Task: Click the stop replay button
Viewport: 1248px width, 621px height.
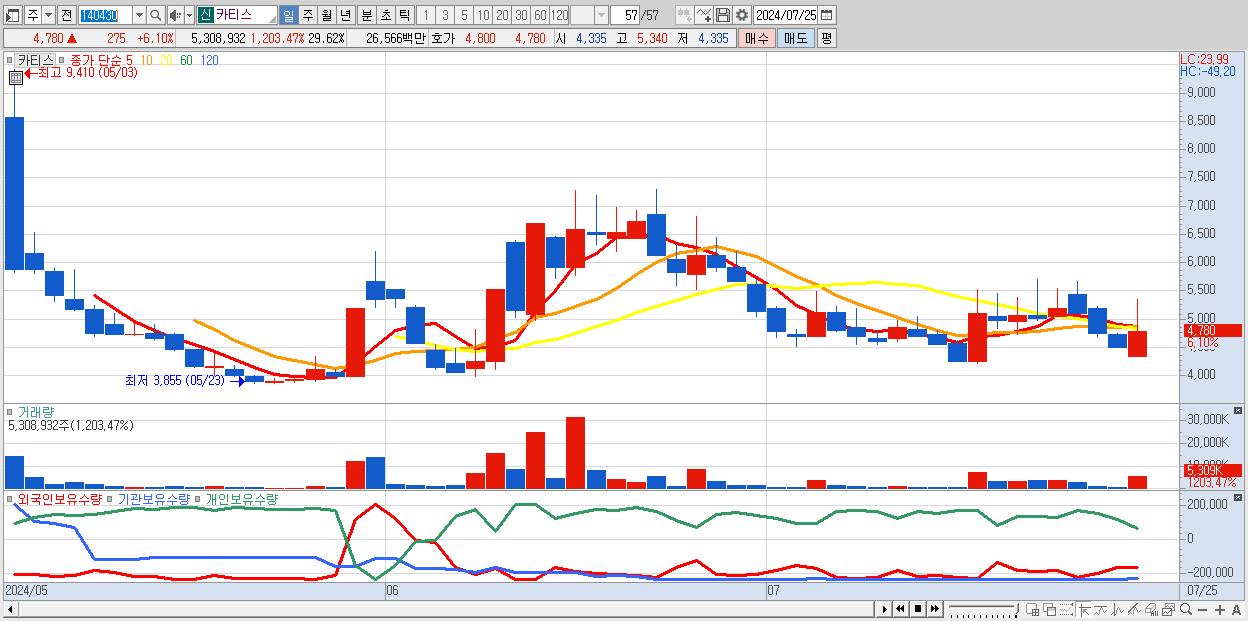Action: coord(918,610)
